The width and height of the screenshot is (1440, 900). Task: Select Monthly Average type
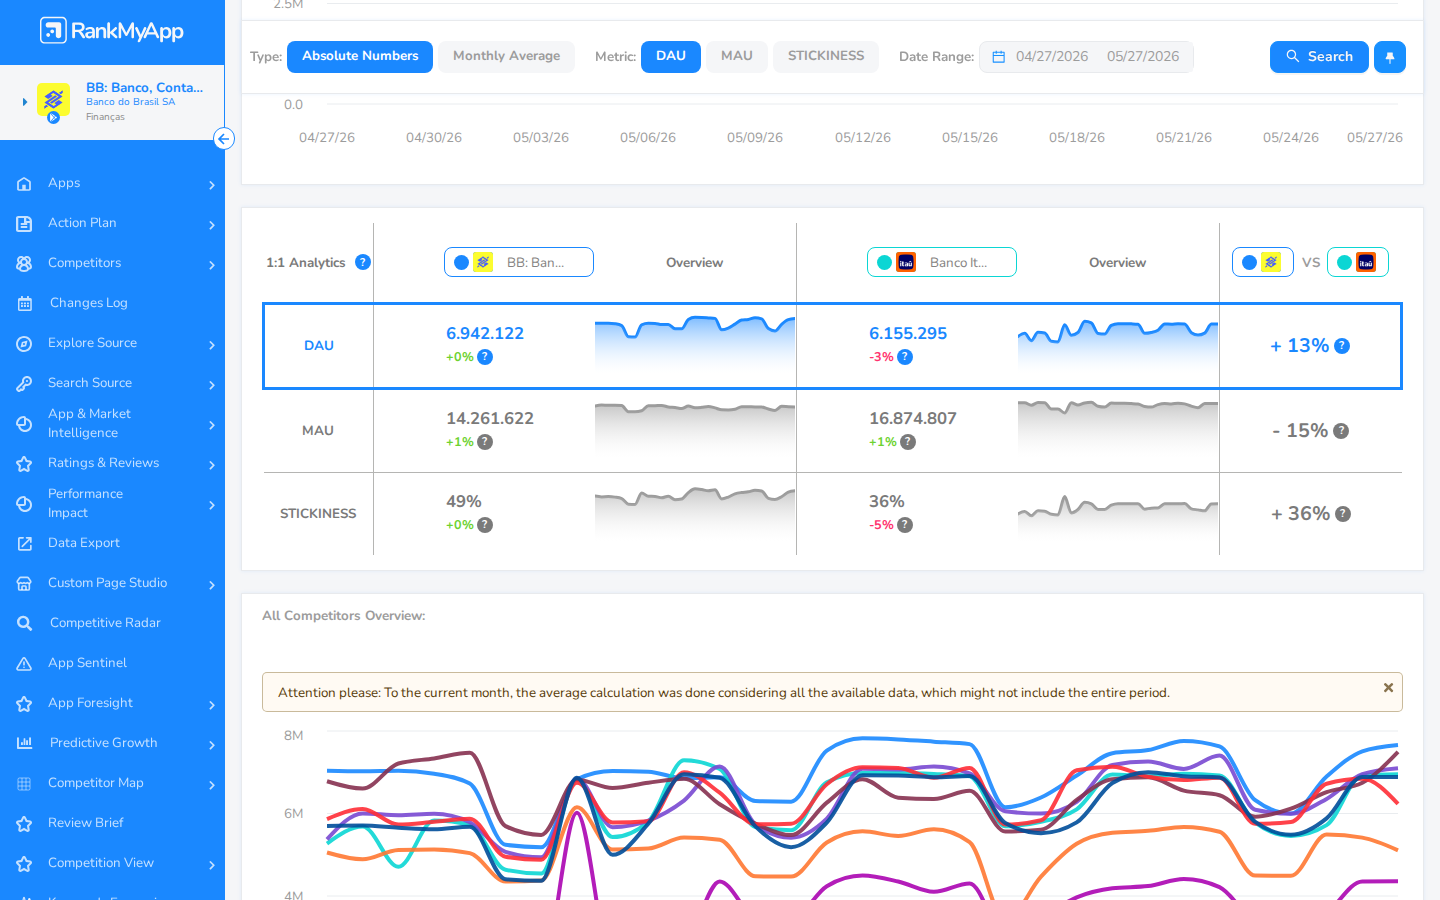pos(506,56)
